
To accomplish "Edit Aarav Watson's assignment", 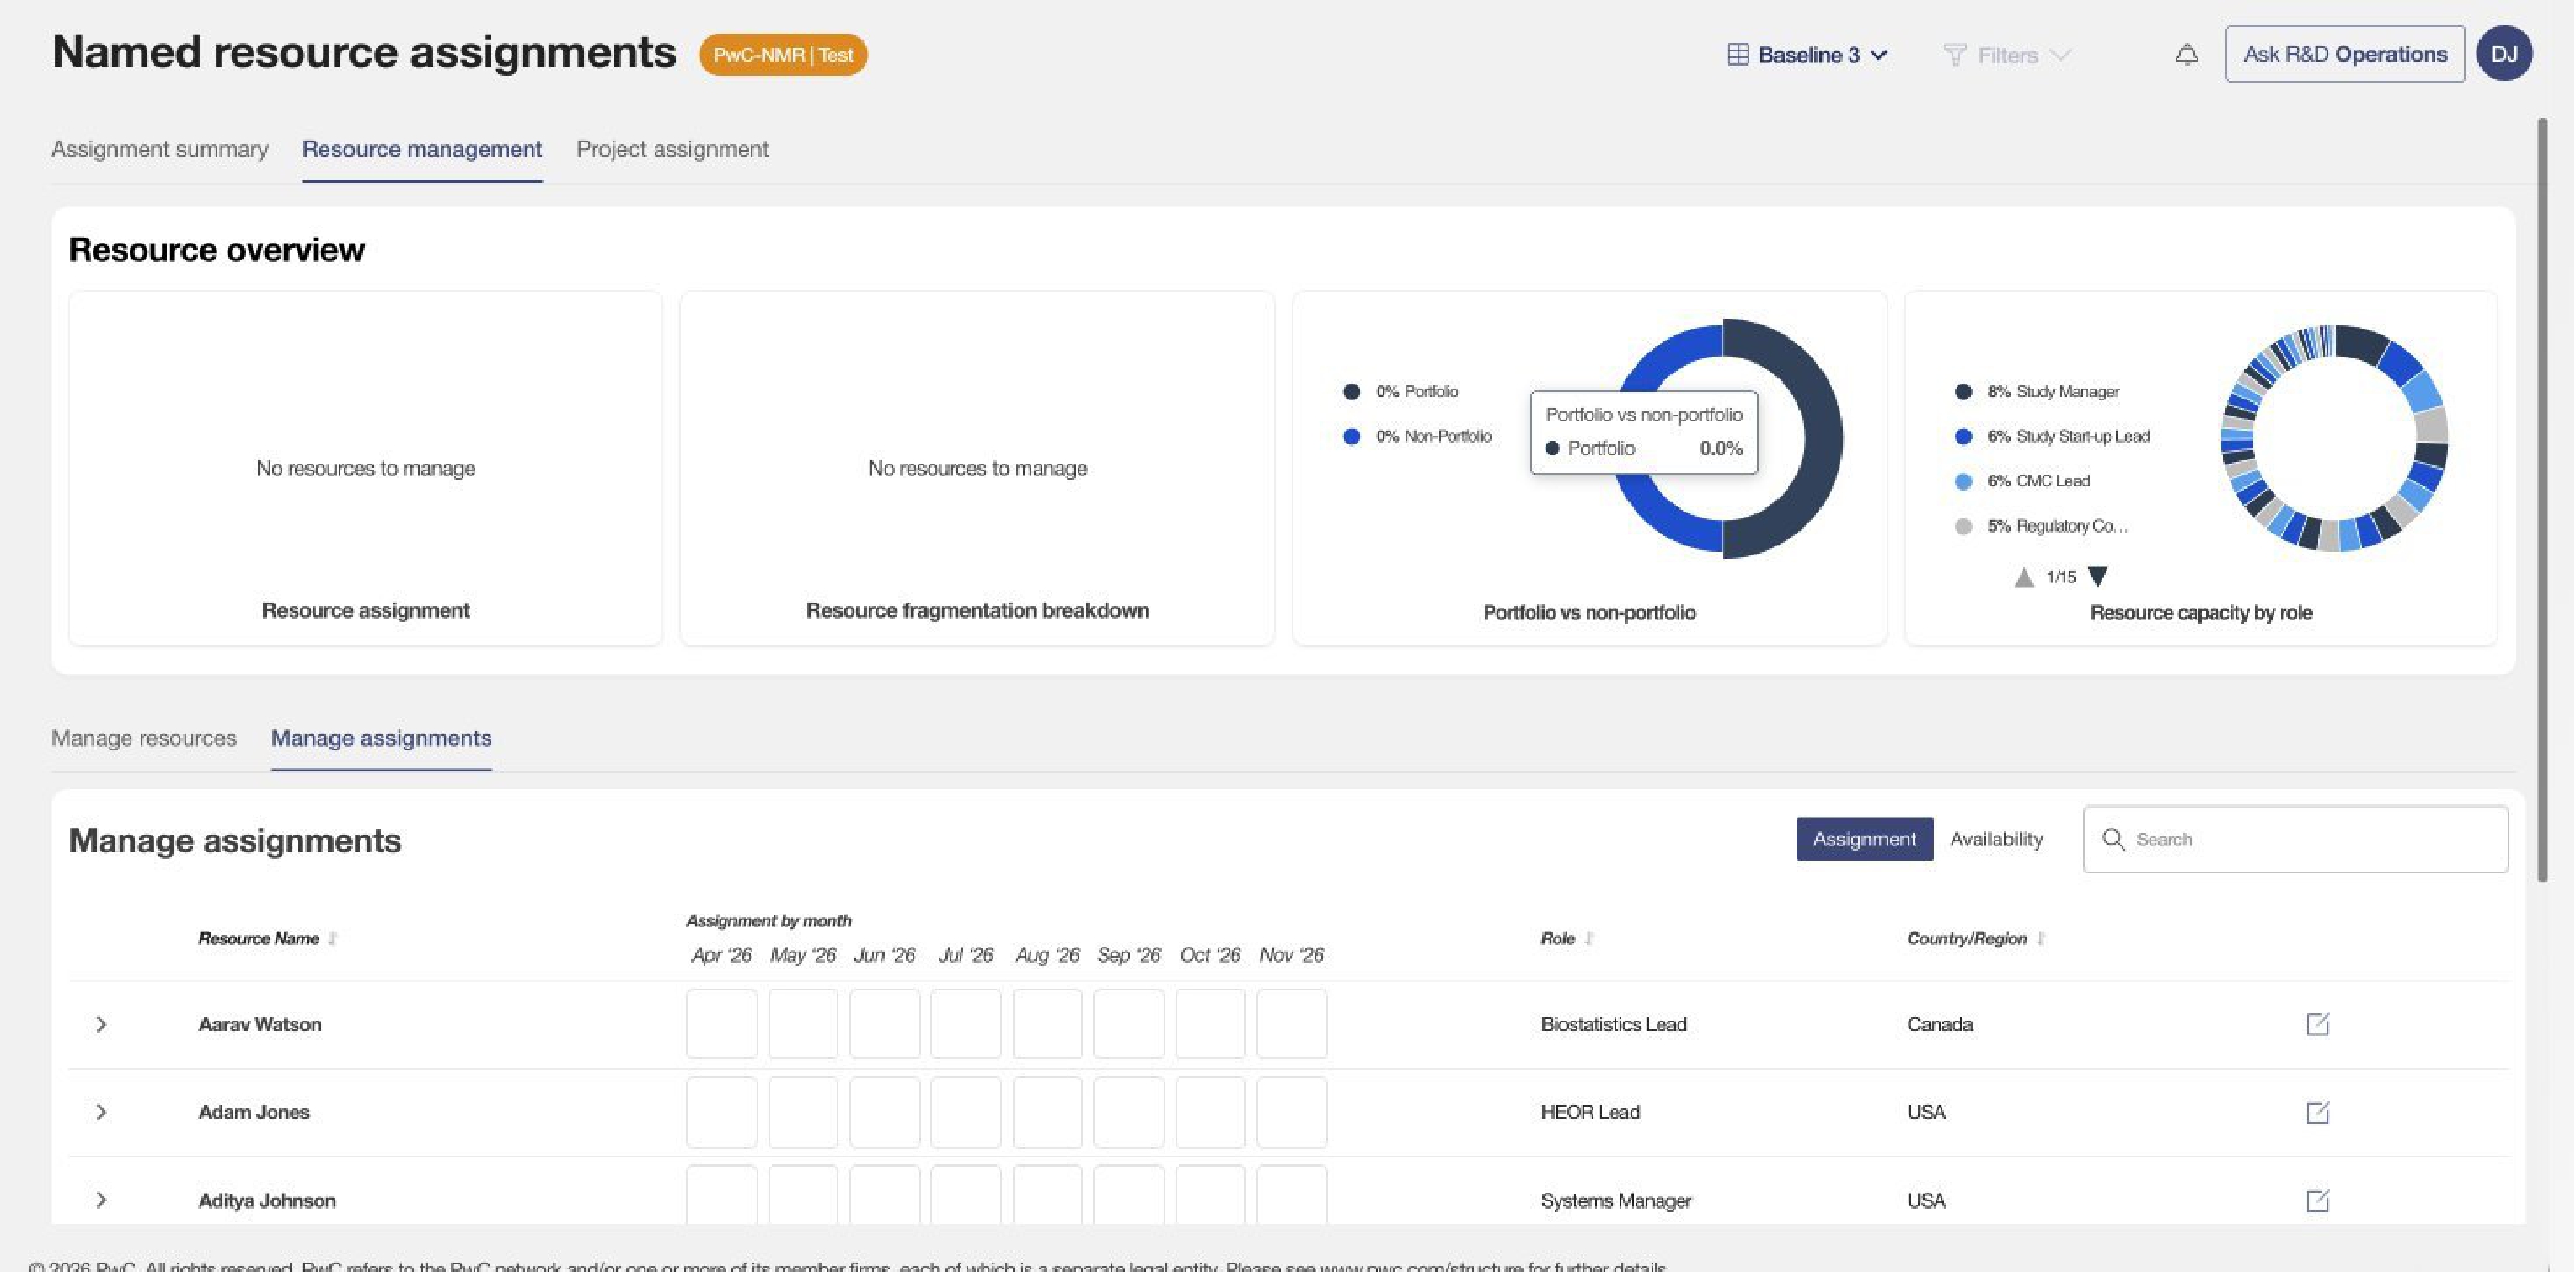I will click(x=2317, y=1024).
